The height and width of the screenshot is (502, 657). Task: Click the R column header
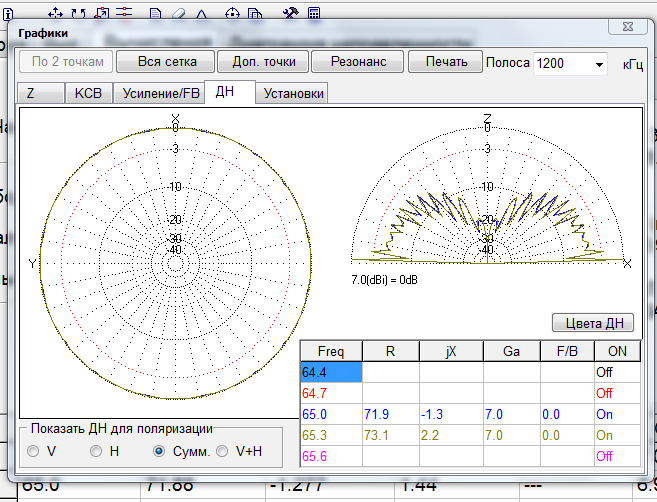click(391, 351)
